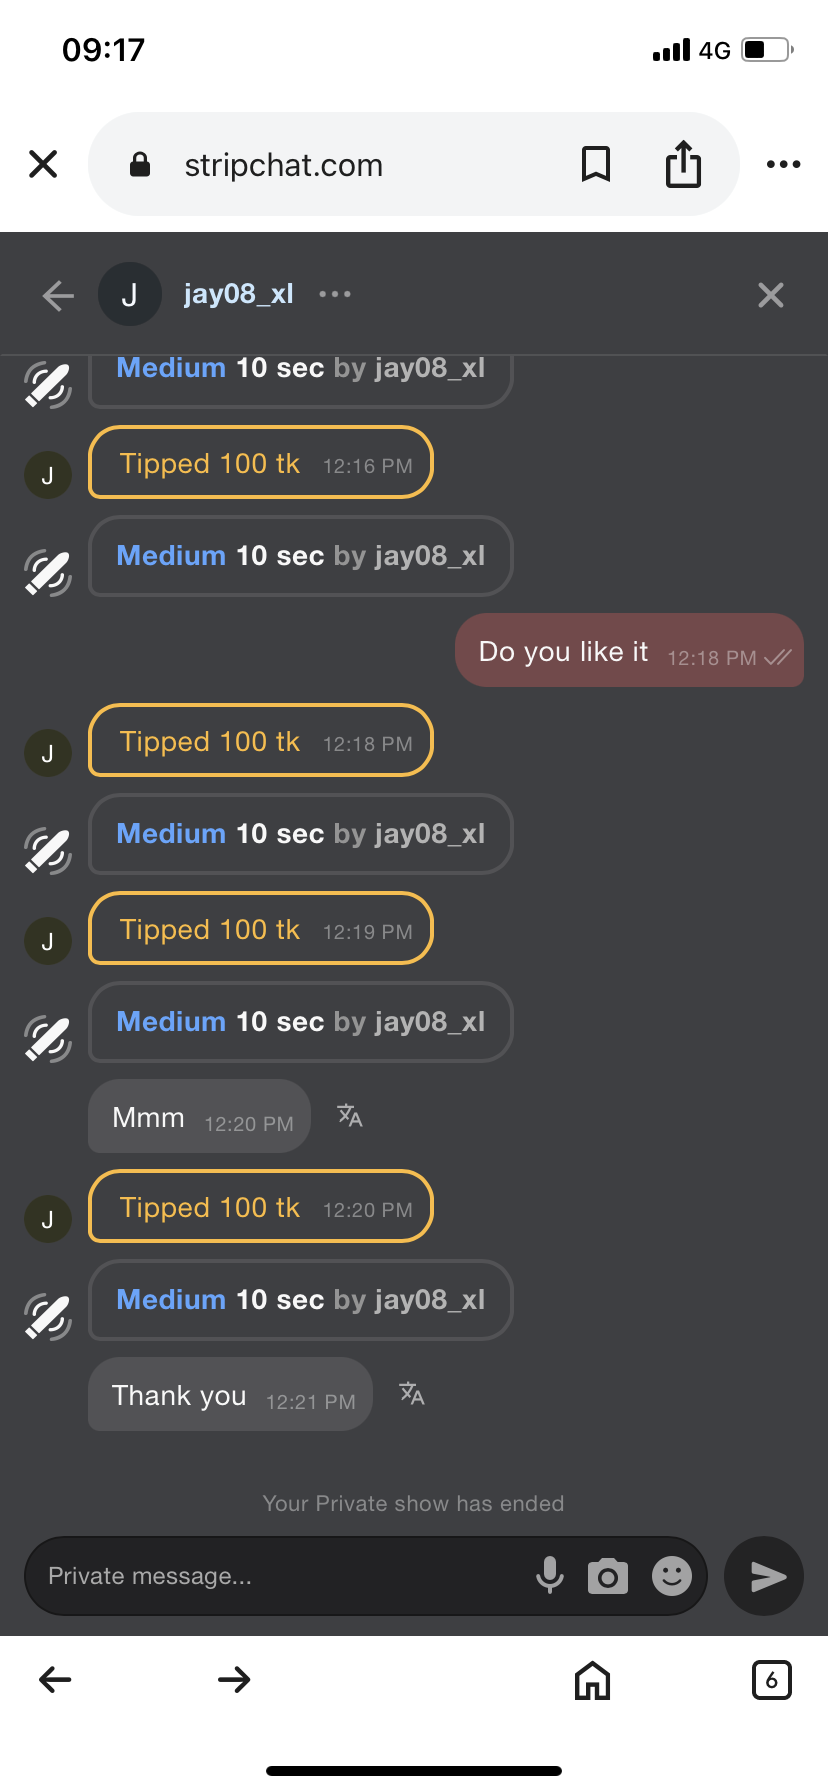Close the jay08_xl chat panel
The width and height of the screenshot is (828, 1792).
click(770, 295)
